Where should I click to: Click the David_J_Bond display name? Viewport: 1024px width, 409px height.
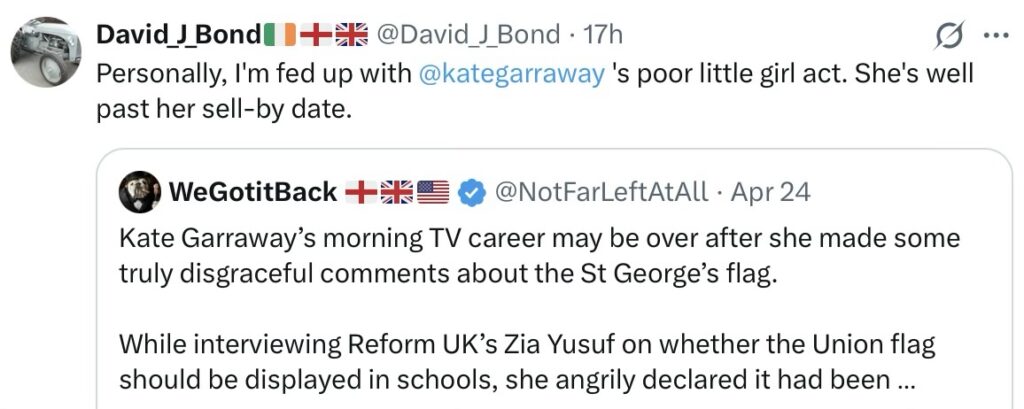(178, 34)
